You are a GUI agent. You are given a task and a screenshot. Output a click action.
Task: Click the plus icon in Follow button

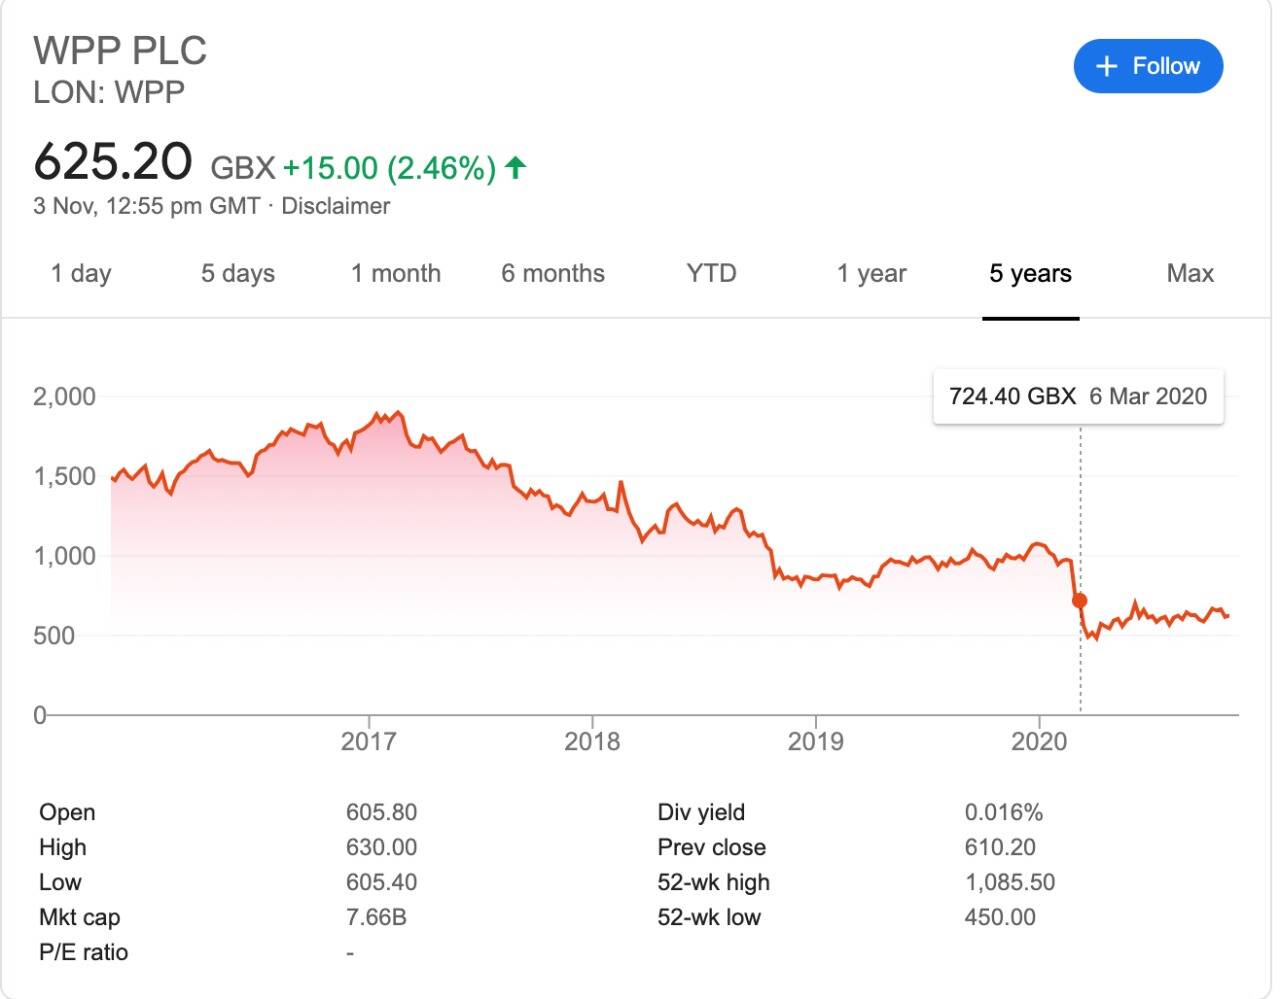point(1106,66)
